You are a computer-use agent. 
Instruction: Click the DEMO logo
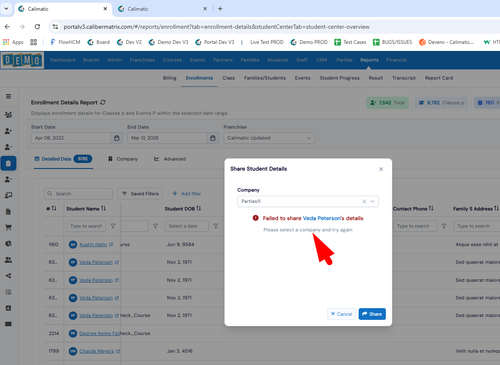click(x=22, y=60)
